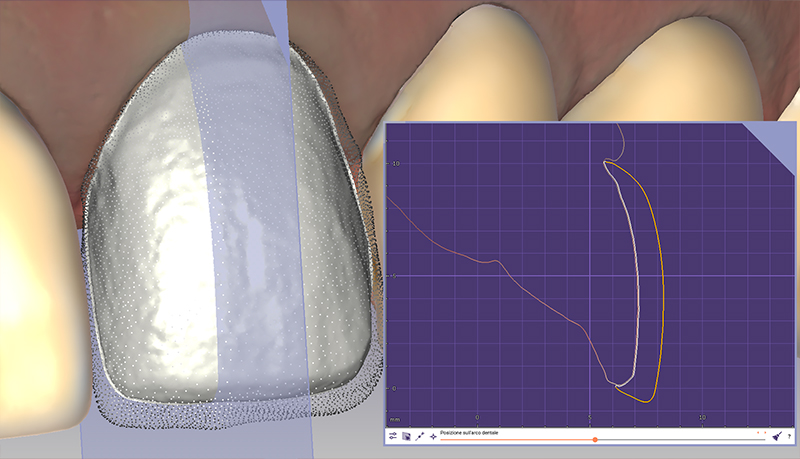Open help with the question mark icon
This screenshot has height=459, width=800.
pos(789,437)
